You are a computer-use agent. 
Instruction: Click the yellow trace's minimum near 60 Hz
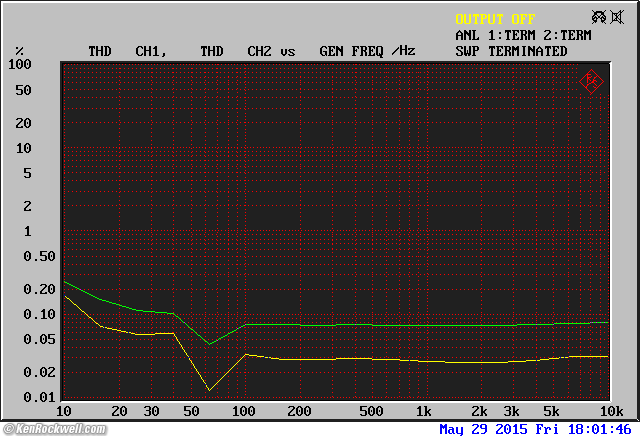click(x=209, y=390)
